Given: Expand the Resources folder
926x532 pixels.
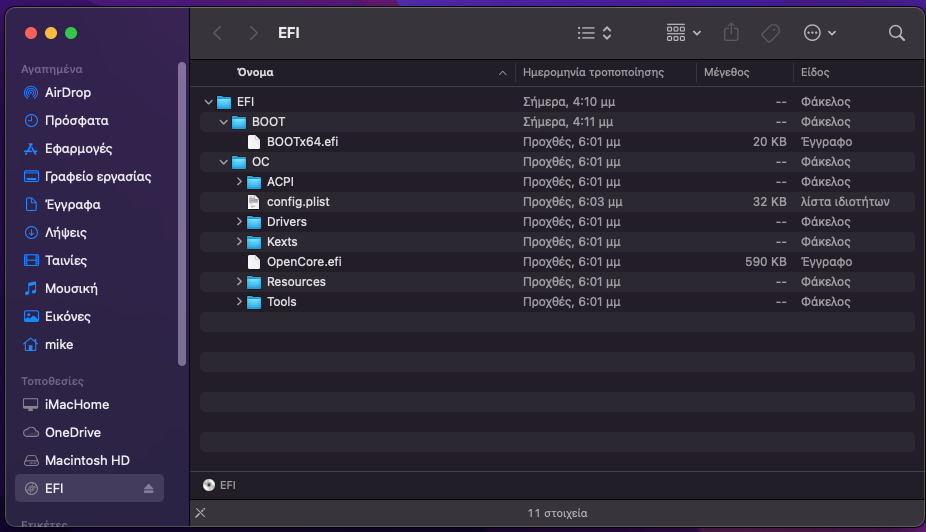Looking at the screenshot, I should [239, 282].
